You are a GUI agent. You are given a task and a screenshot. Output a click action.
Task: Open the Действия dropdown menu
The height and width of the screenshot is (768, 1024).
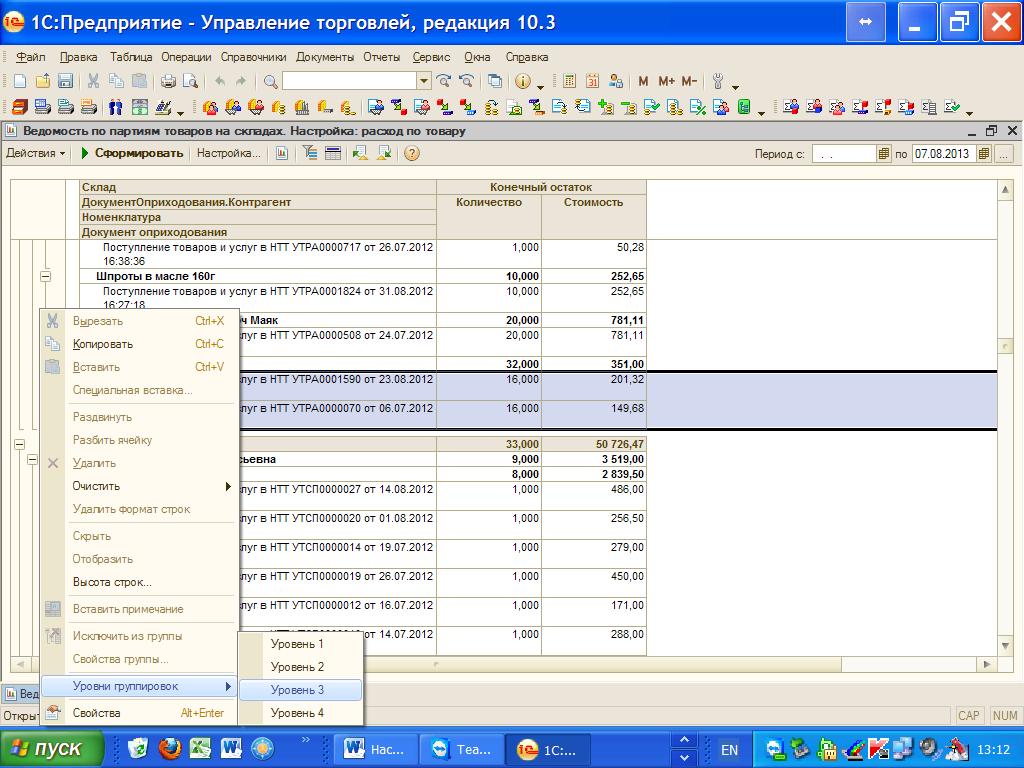[x=35, y=153]
